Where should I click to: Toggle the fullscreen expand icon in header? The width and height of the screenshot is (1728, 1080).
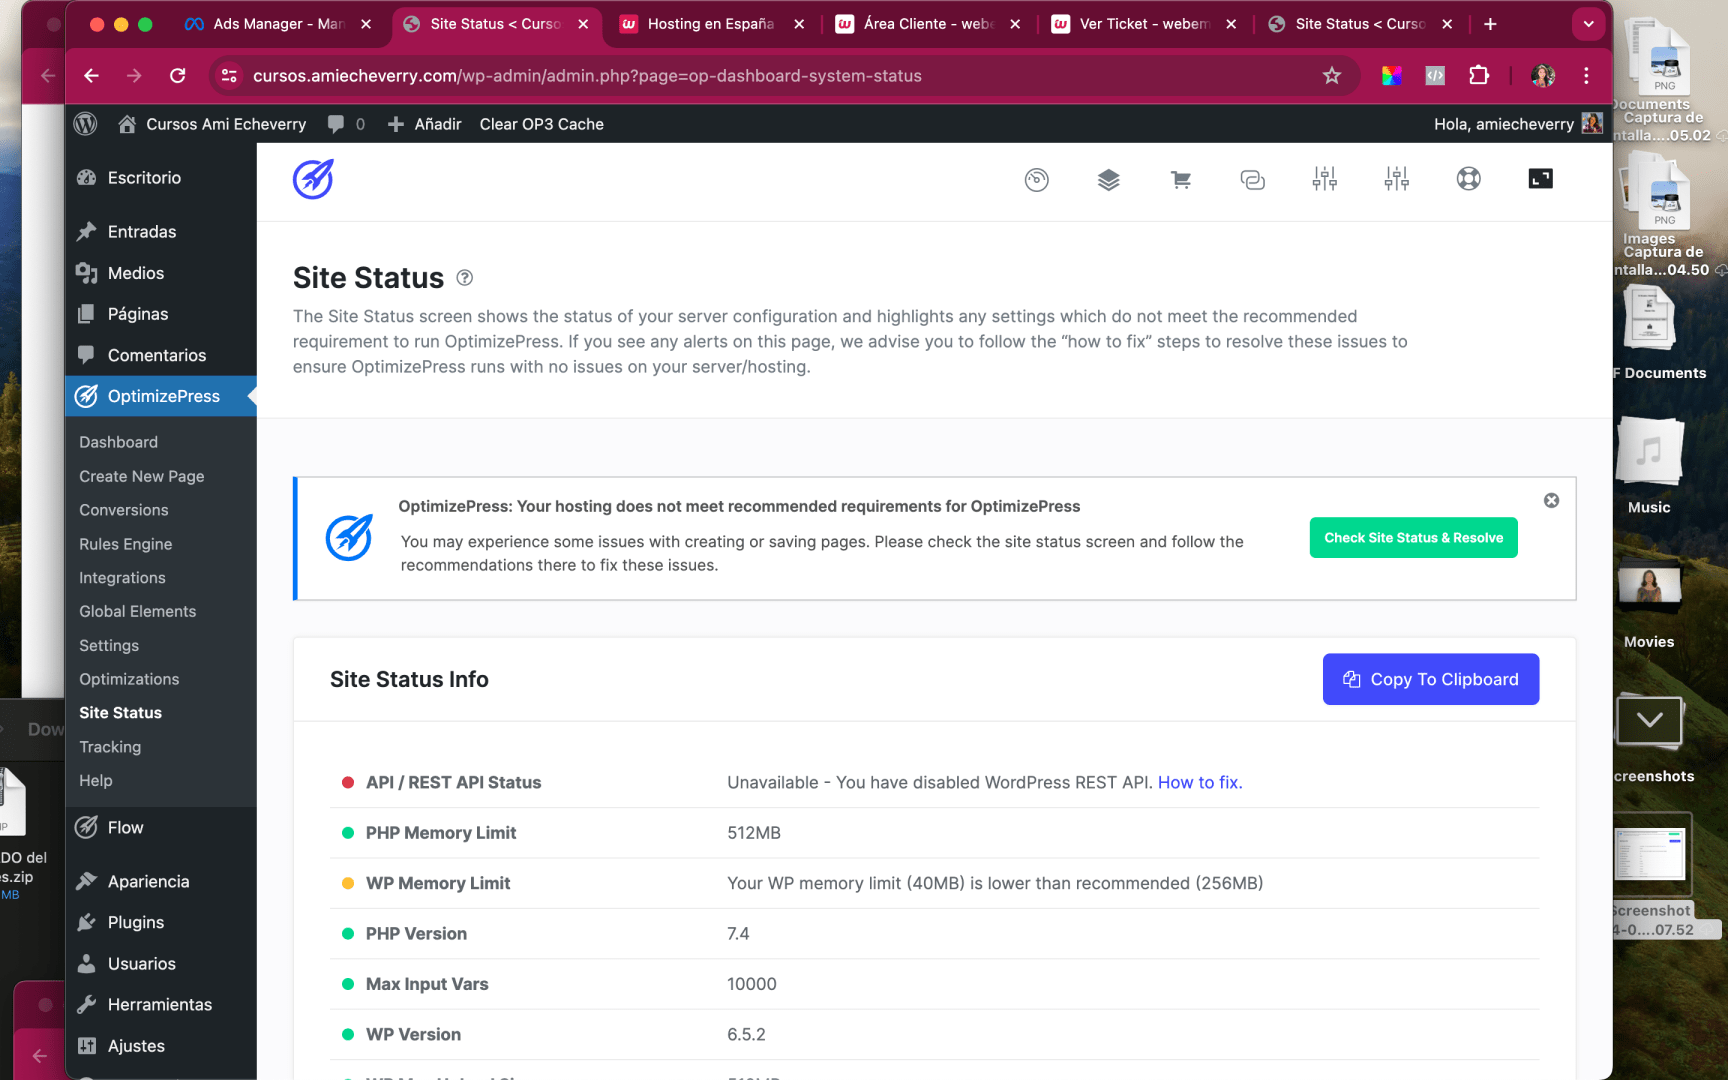click(x=1541, y=179)
